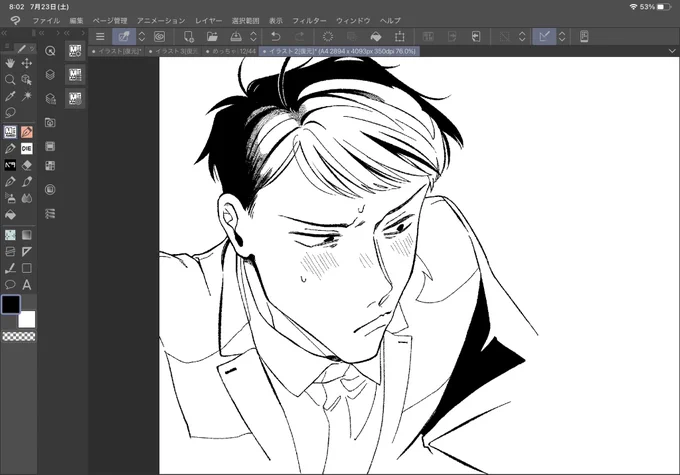This screenshot has width=680, height=475.
Task: Open the ファイル menu
Action: click(x=46, y=20)
